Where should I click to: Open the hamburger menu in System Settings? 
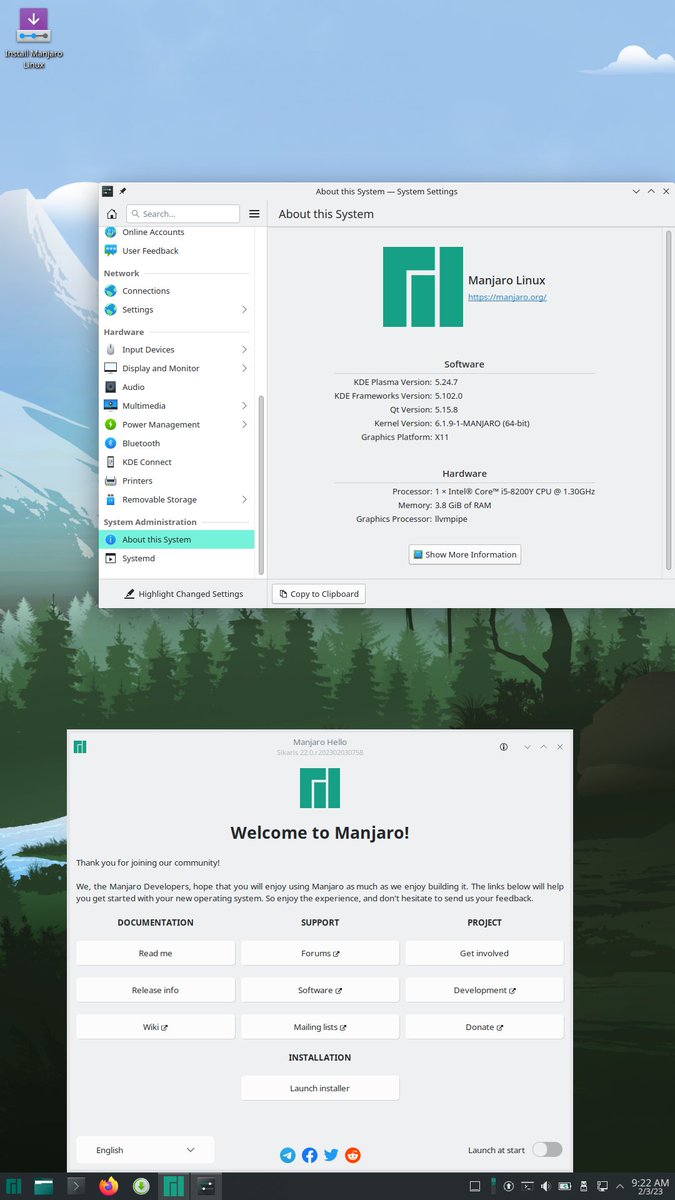[254, 214]
